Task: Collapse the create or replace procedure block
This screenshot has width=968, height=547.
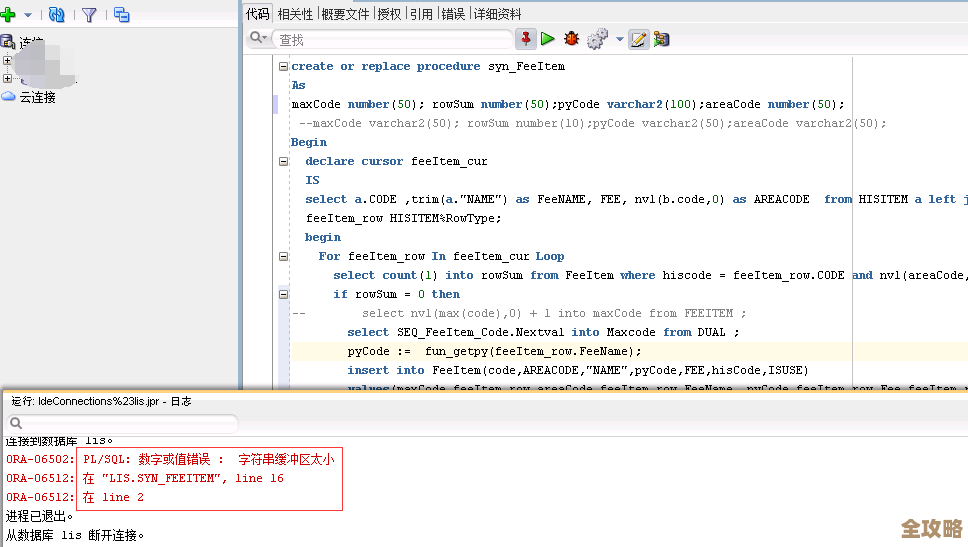Action: coord(283,66)
